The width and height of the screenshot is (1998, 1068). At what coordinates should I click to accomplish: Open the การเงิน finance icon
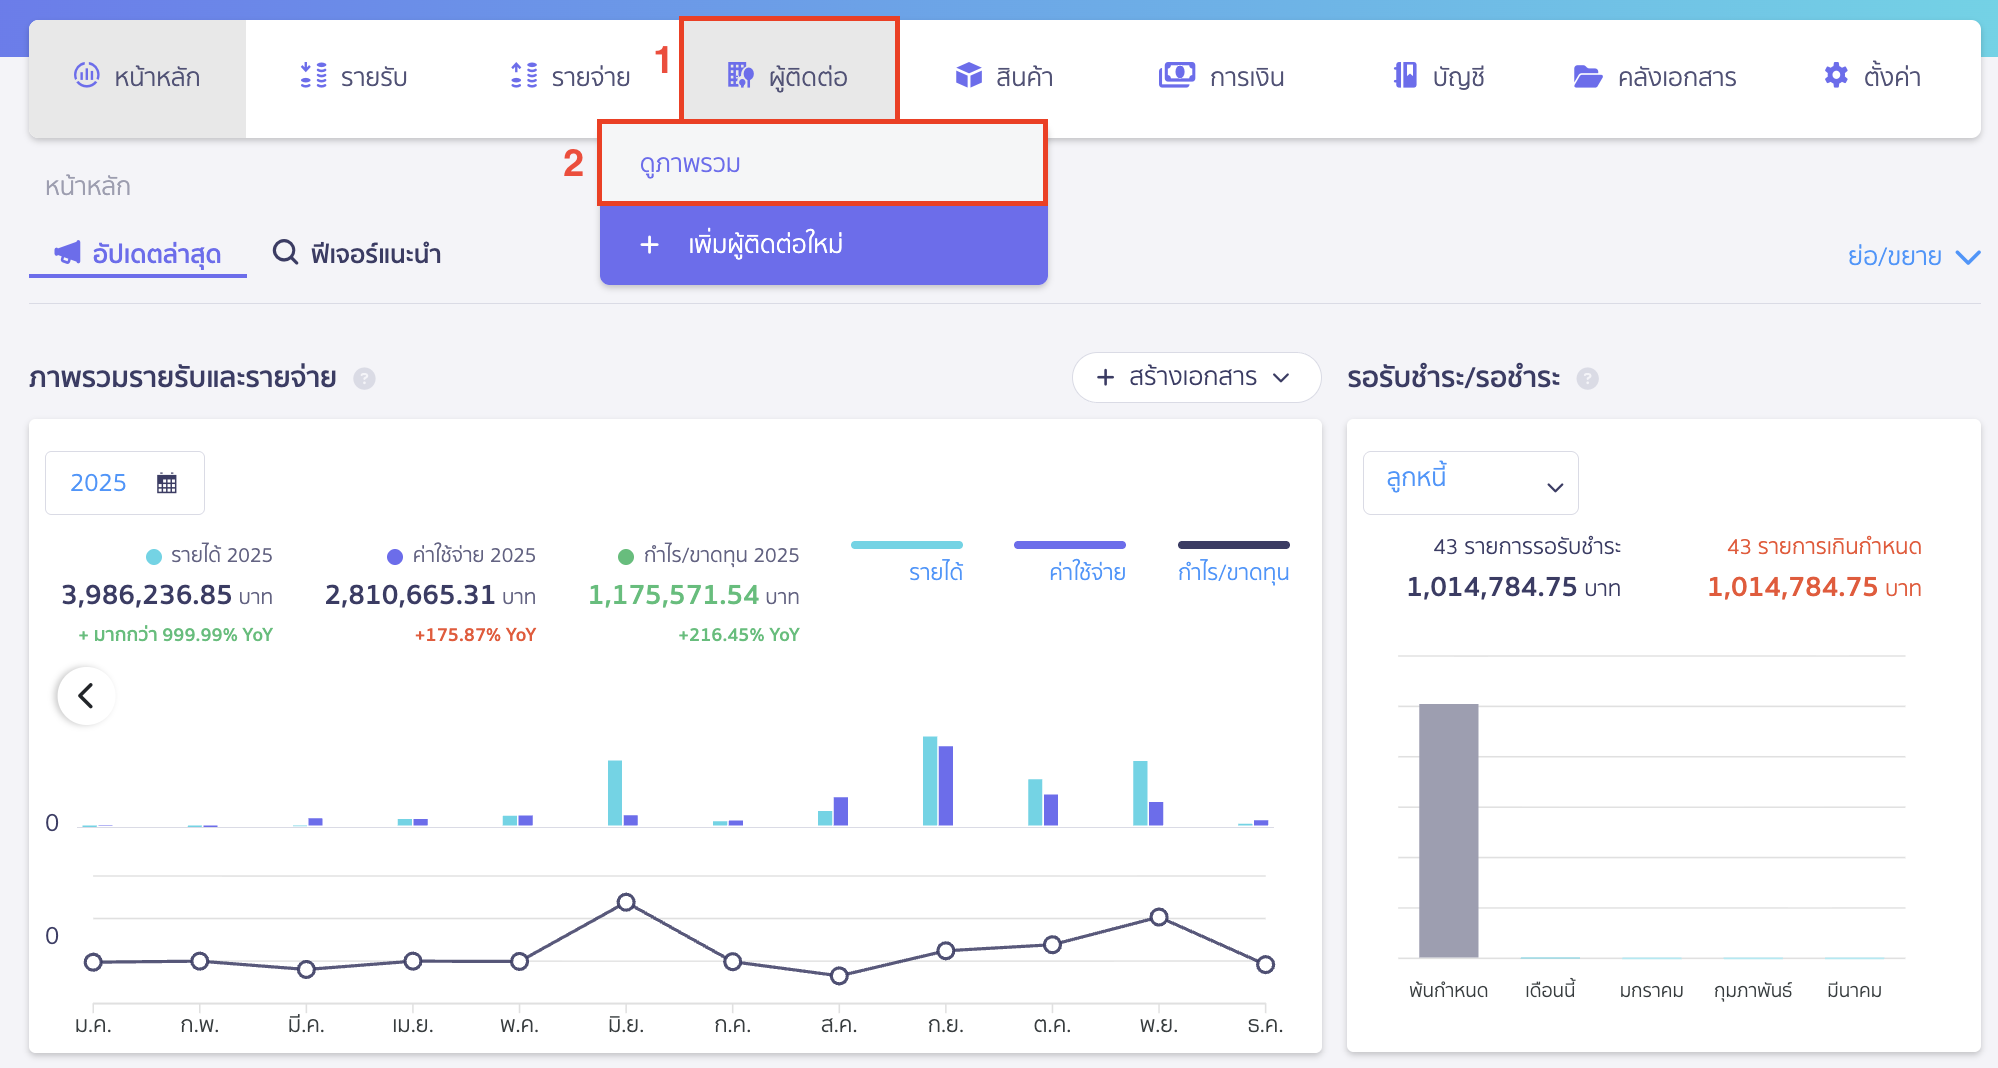coord(1177,74)
